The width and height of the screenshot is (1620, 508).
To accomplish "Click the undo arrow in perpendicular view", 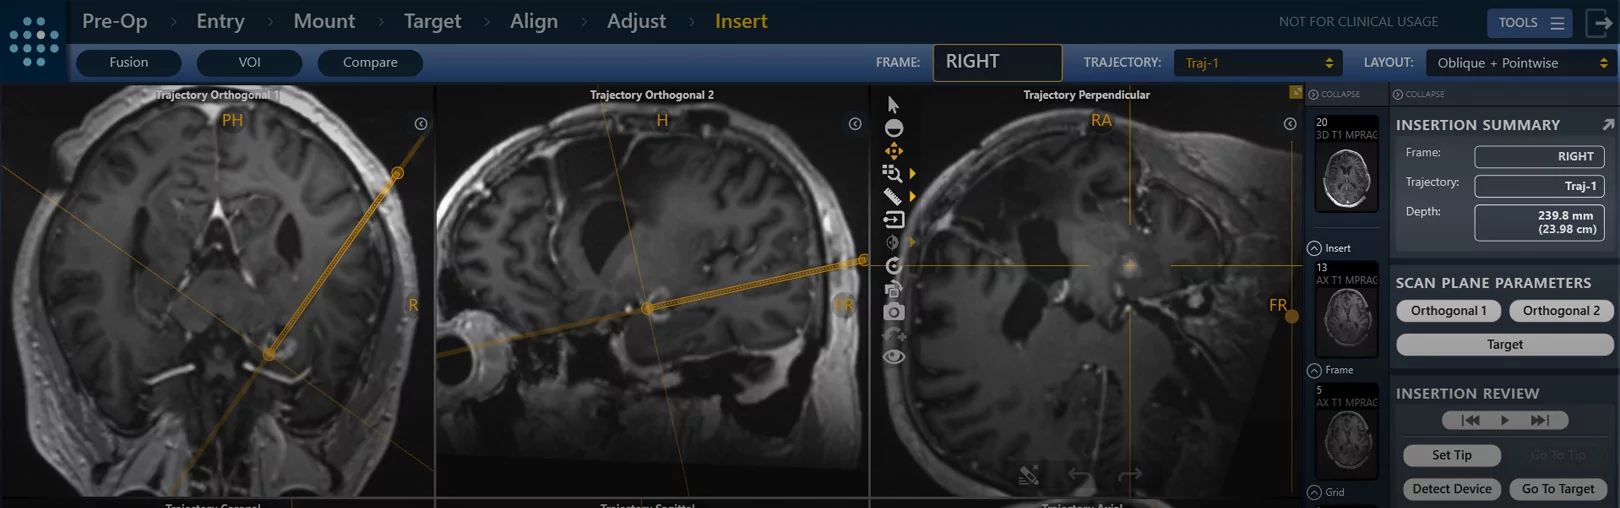I will tap(1080, 475).
